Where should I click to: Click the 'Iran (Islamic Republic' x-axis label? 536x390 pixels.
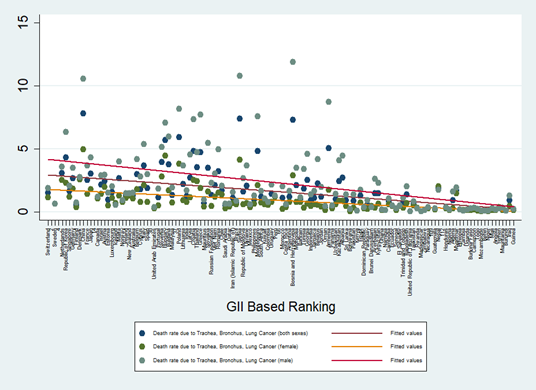pyautogui.click(x=233, y=258)
